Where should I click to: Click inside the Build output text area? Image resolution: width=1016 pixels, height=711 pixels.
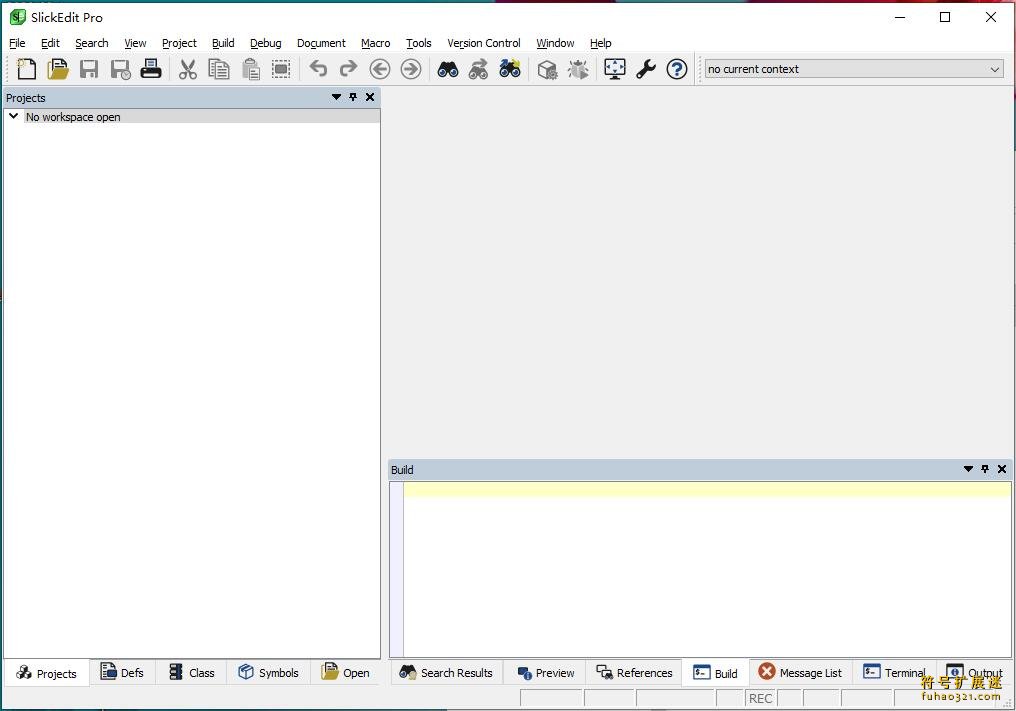coord(707,570)
